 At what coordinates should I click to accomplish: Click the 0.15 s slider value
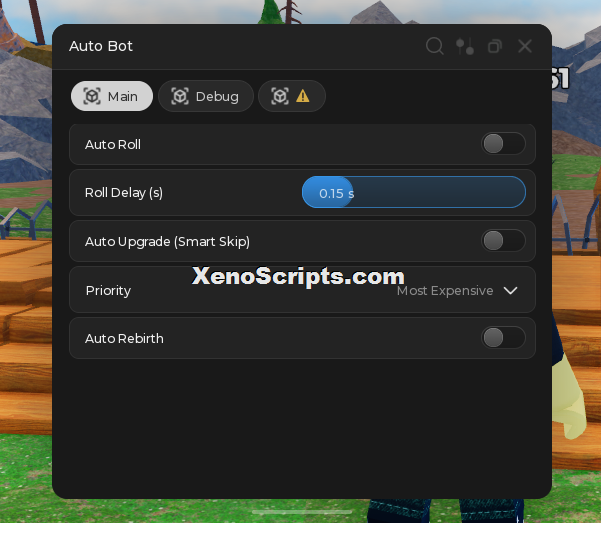[337, 194]
